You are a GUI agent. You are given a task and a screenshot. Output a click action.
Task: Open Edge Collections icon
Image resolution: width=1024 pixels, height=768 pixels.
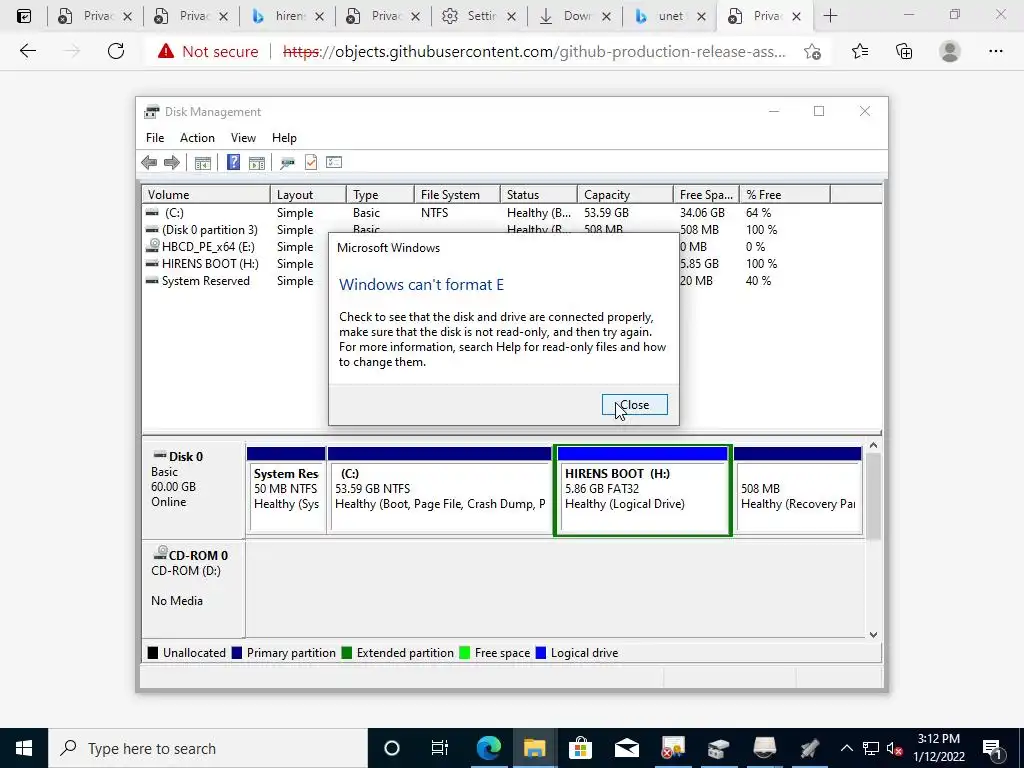(x=904, y=51)
